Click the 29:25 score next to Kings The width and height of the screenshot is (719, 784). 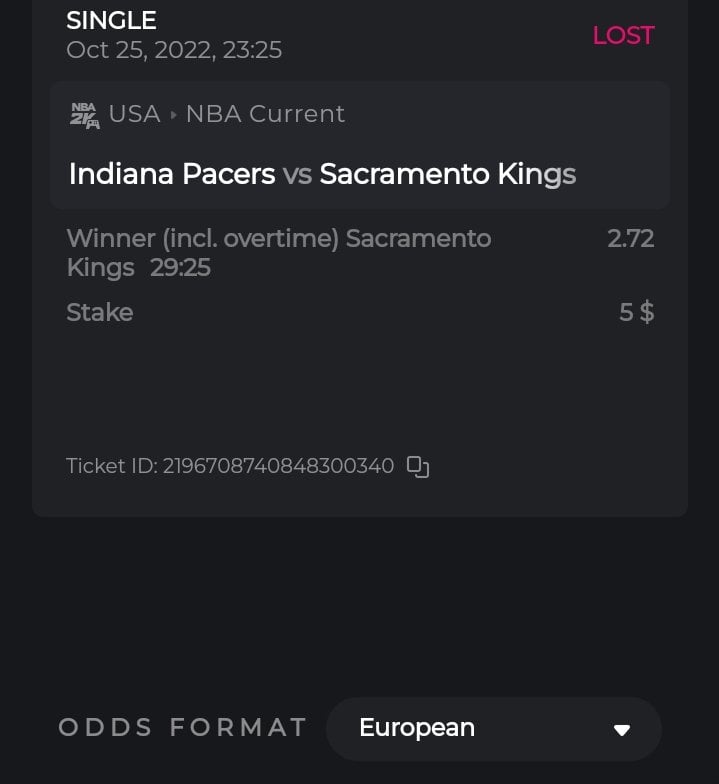coord(180,268)
